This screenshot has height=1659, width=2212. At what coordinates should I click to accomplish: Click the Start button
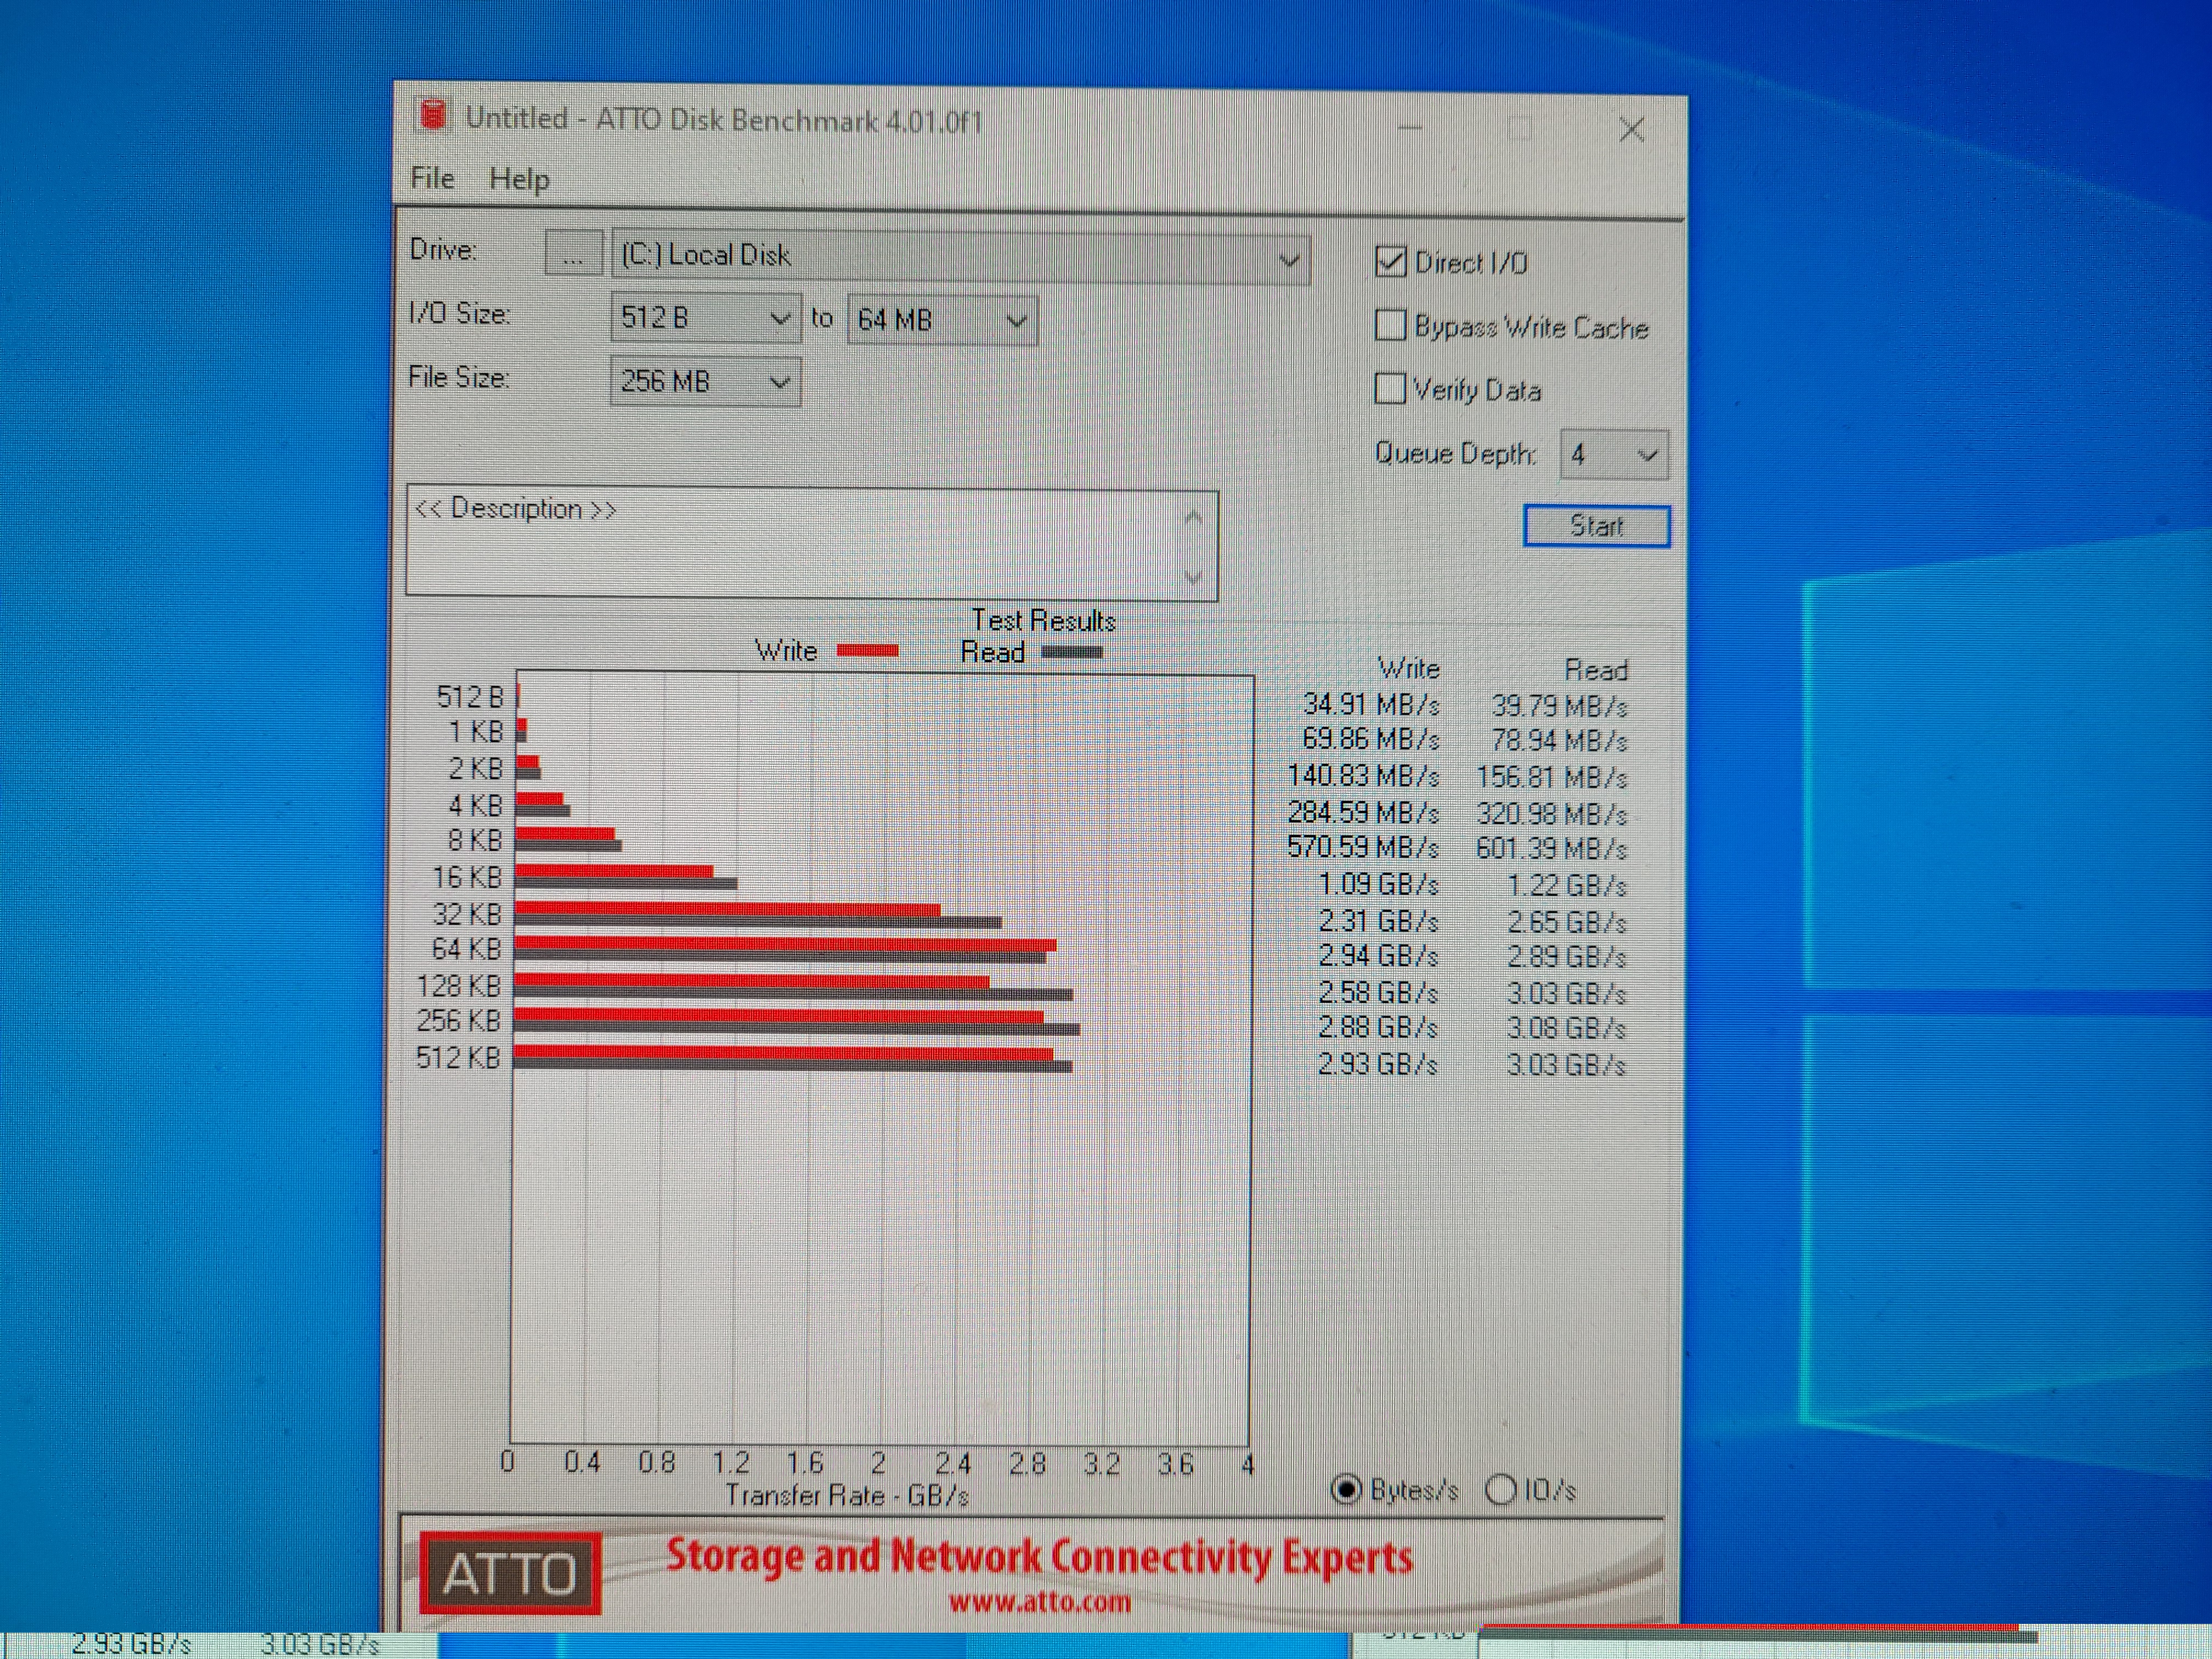pyautogui.click(x=1596, y=526)
